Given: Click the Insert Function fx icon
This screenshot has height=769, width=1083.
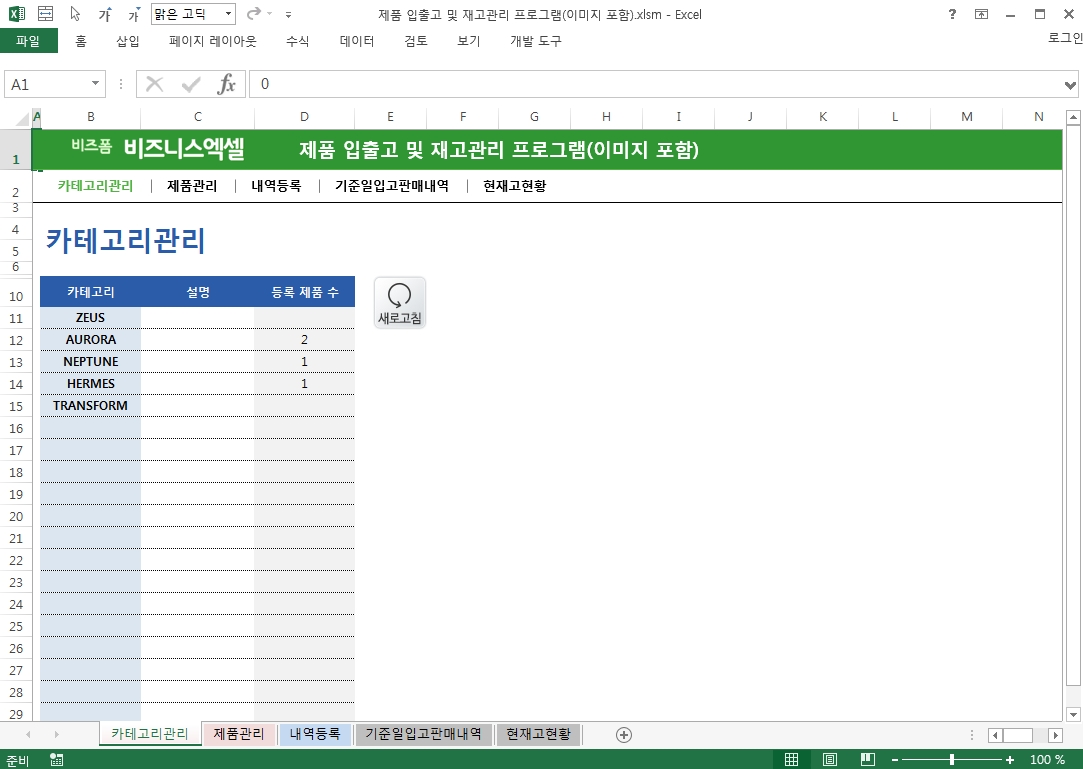Looking at the screenshot, I should (227, 84).
